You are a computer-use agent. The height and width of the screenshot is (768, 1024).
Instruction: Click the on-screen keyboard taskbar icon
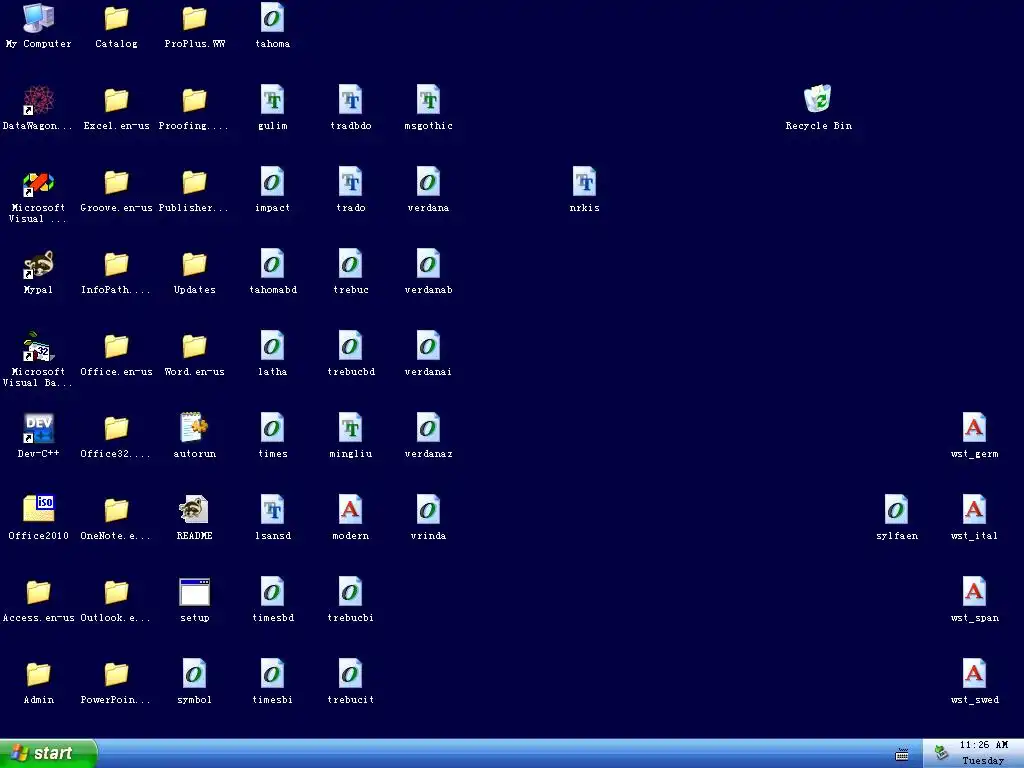tap(902, 755)
